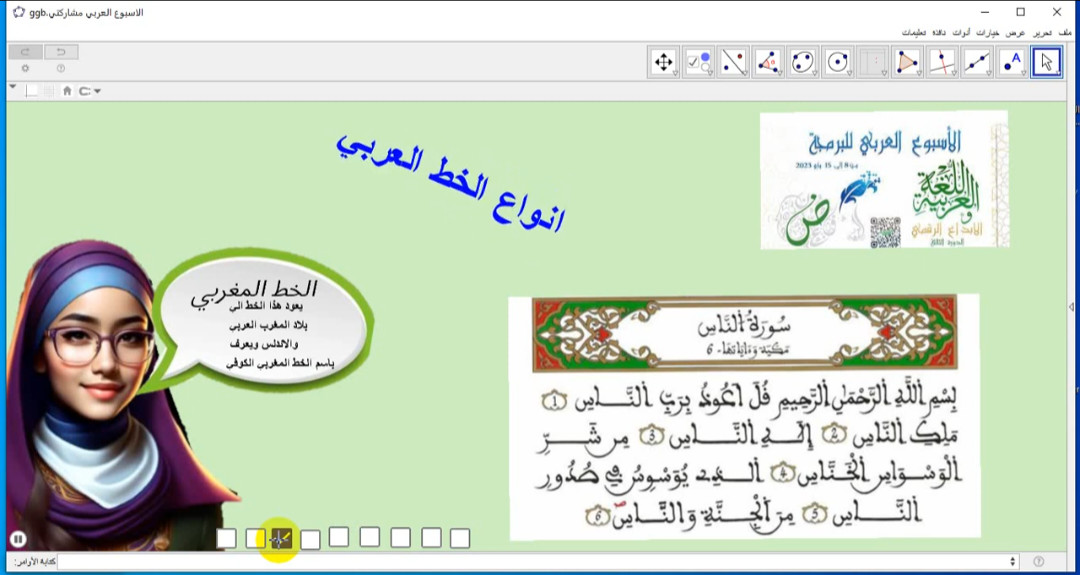Open the خيارات (Options) menu

point(989,33)
